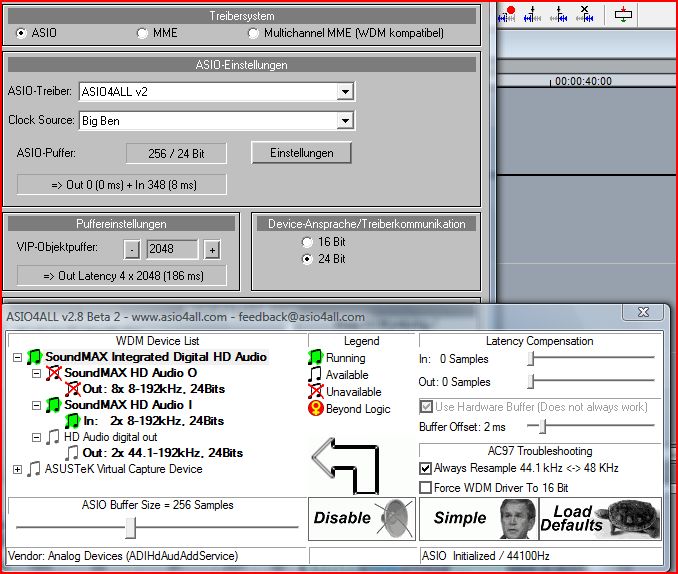Select the Out: 8x 8-192kHz, 24Bits row
The image size is (678, 574).
point(154,389)
